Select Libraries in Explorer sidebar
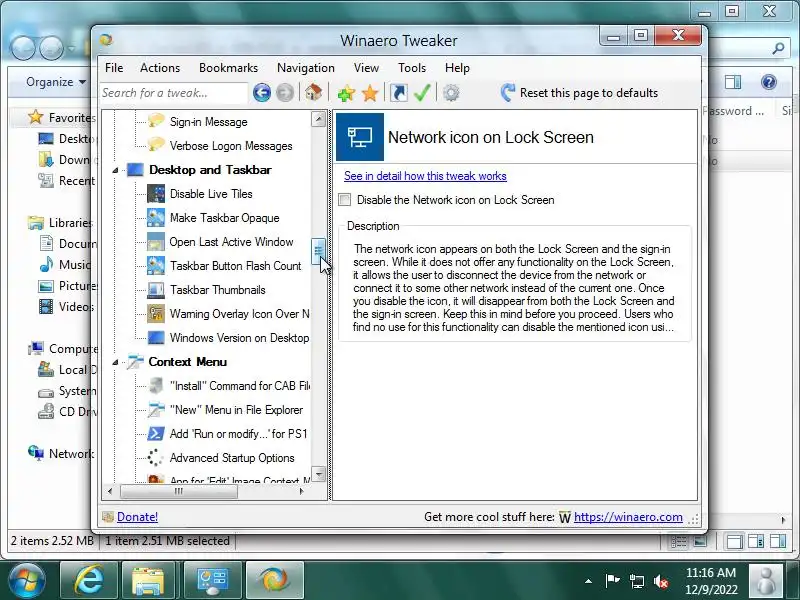Image resolution: width=800 pixels, height=600 pixels. (x=60, y=222)
